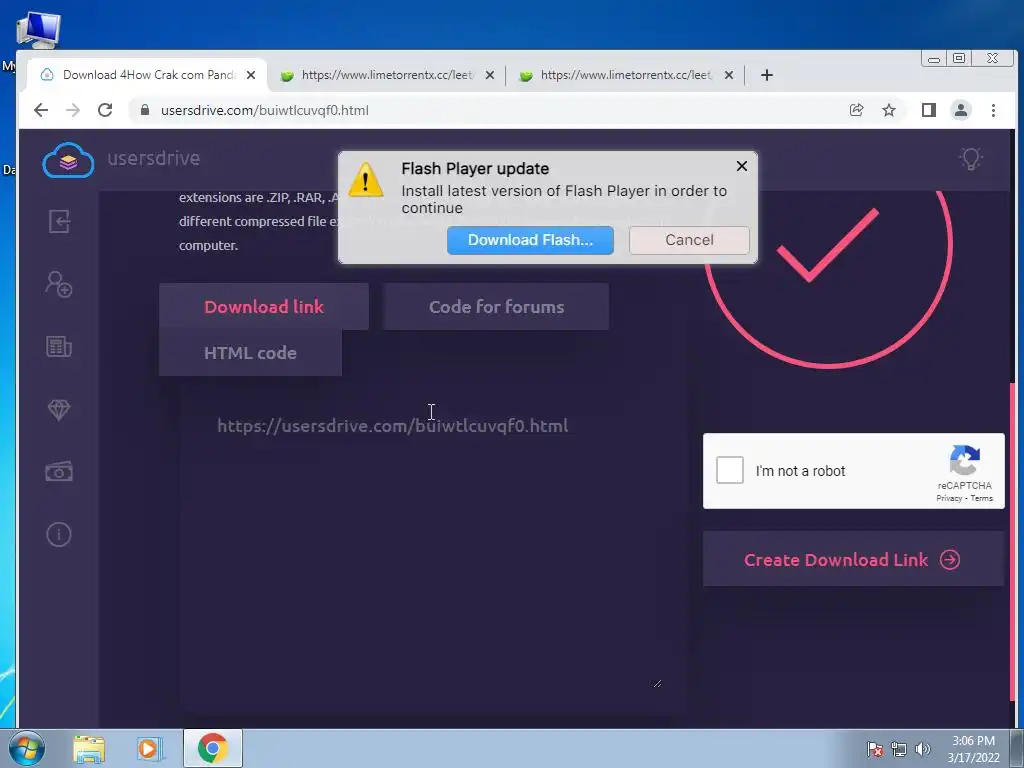
Task: Close the Flash Player update popup
Action: (x=742, y=166)
